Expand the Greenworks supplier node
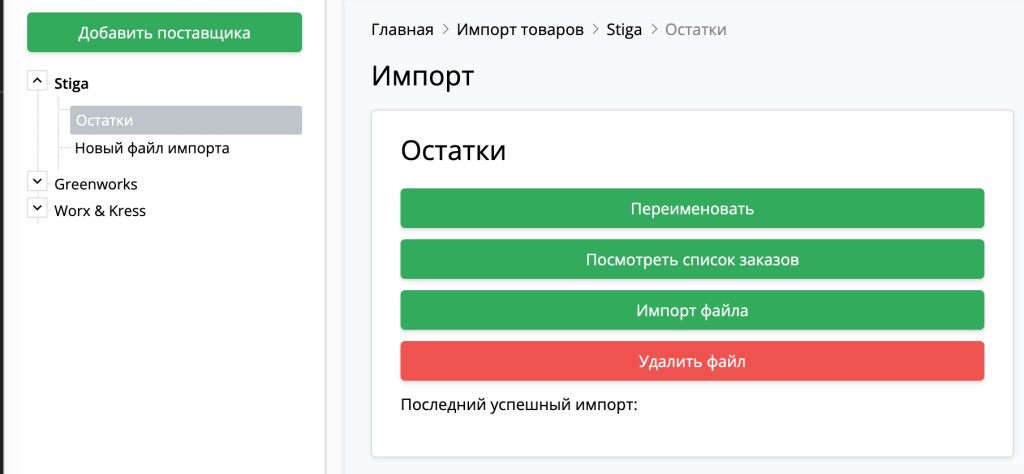1024x474 pixels. click(38, 181)
